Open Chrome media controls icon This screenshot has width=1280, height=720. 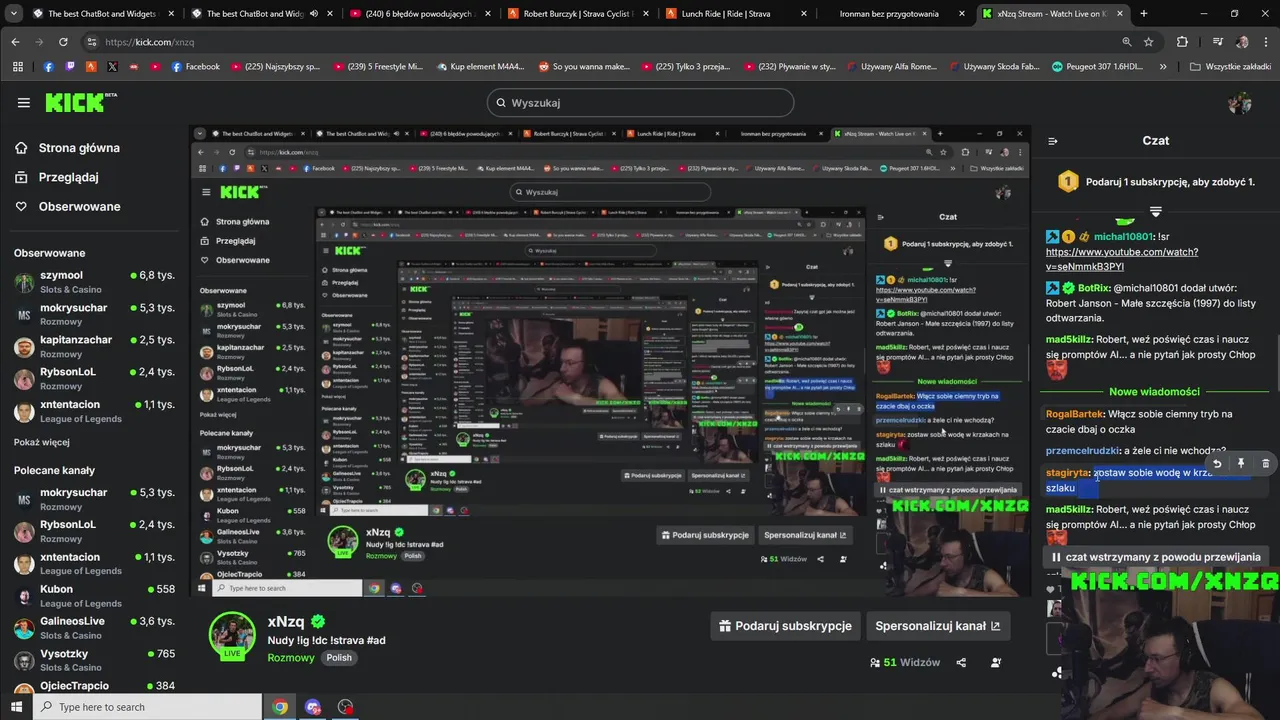[1217, 42]
